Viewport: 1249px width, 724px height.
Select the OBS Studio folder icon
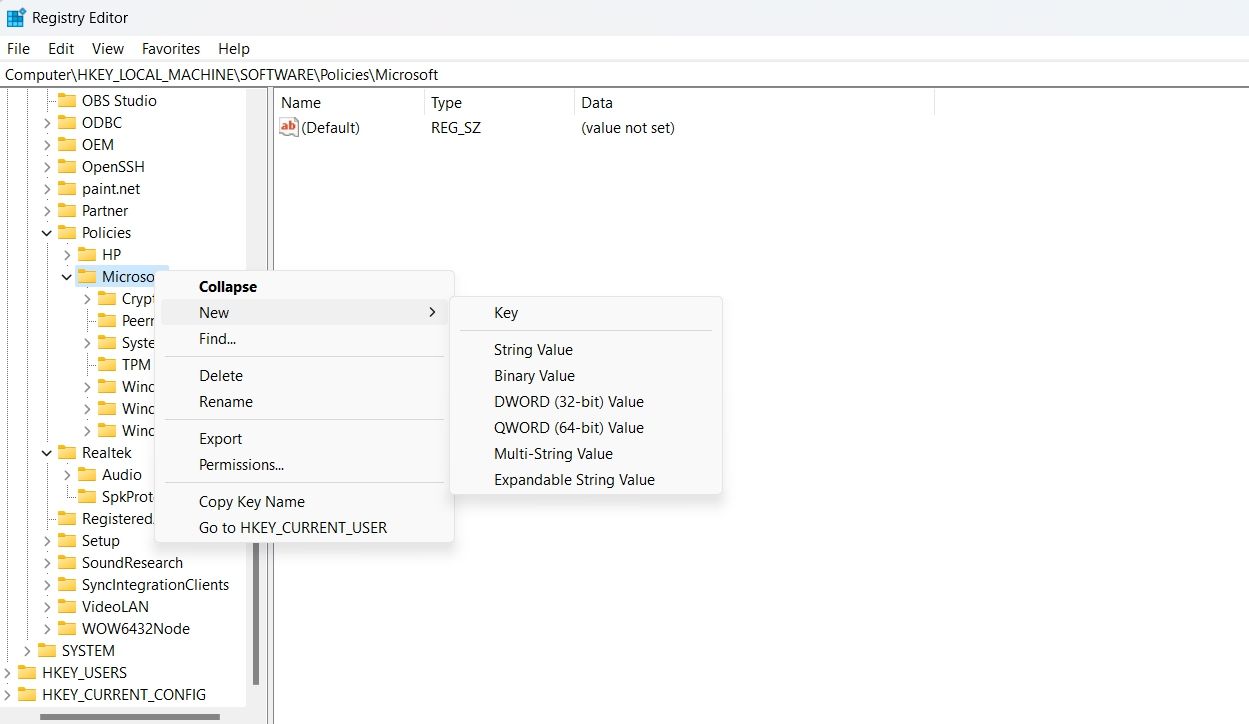point(67,100)
